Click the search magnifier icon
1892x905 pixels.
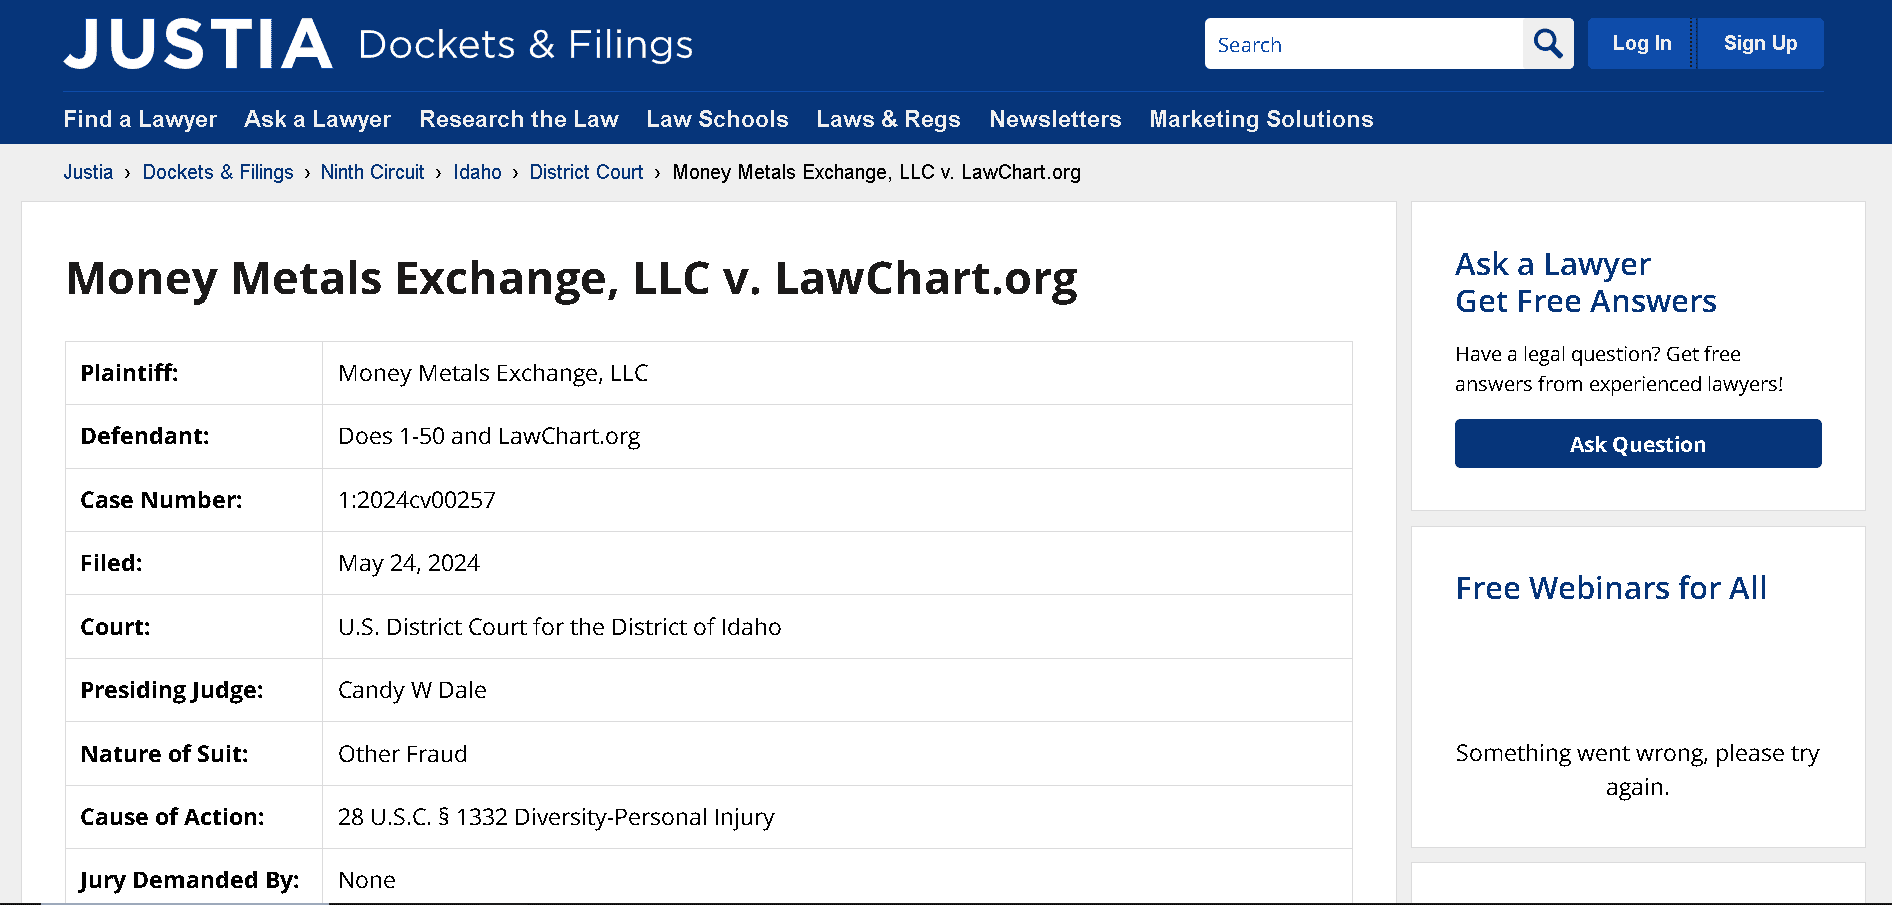point(1547,44)
